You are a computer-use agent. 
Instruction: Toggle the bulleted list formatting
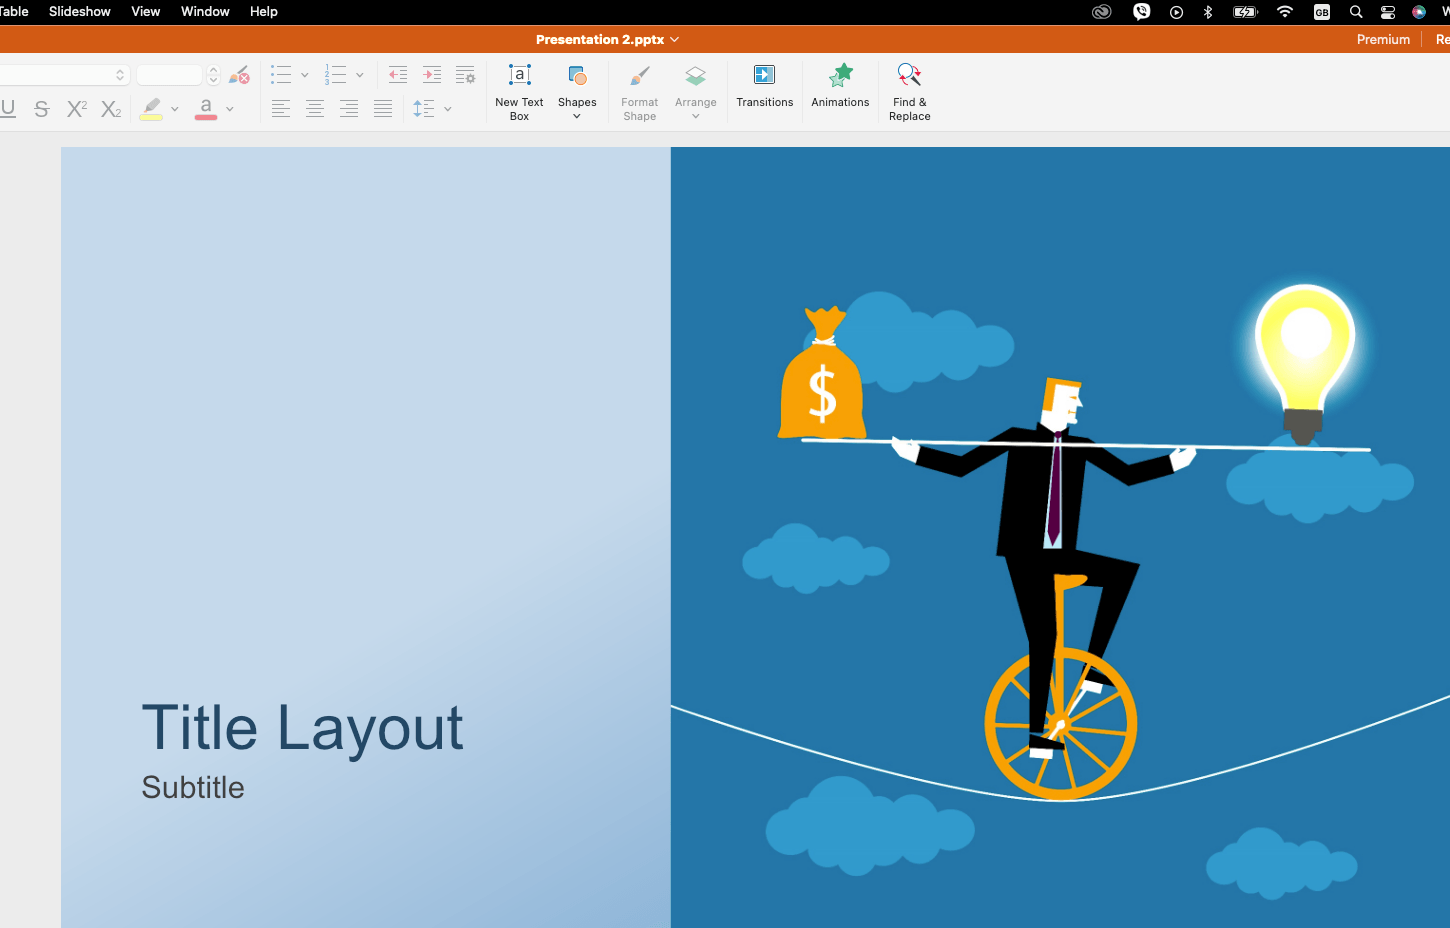(x=281, y=74)
